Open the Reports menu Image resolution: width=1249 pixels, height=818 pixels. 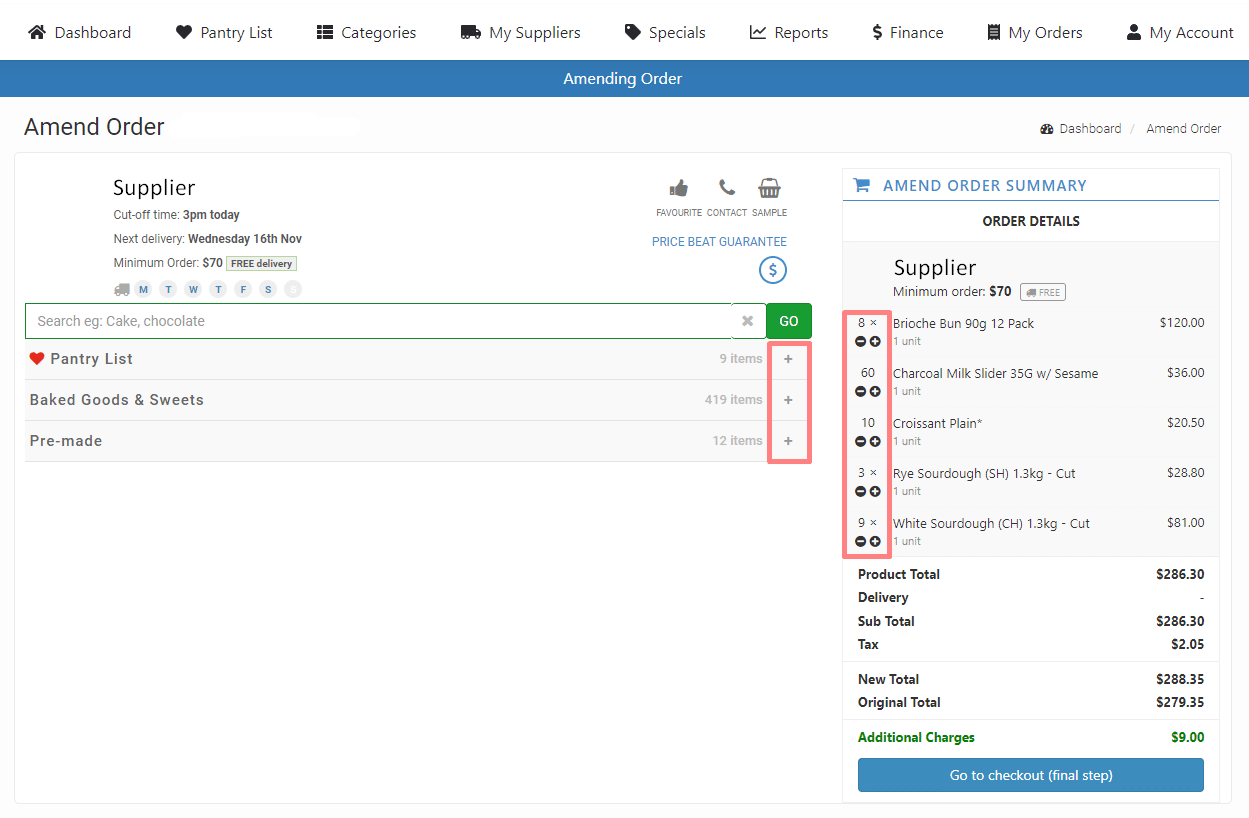789,31
